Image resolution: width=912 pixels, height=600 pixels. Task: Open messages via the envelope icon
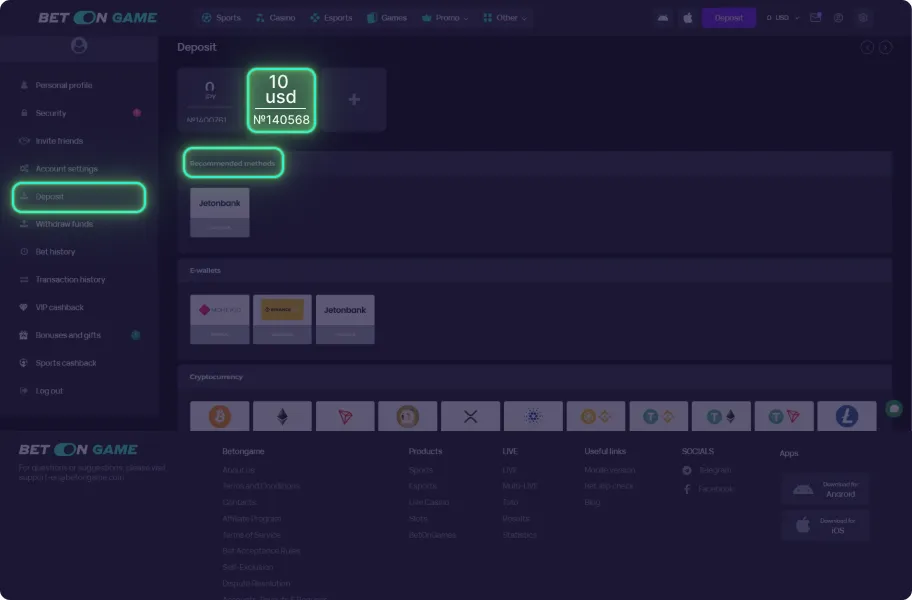pos(814,17)
